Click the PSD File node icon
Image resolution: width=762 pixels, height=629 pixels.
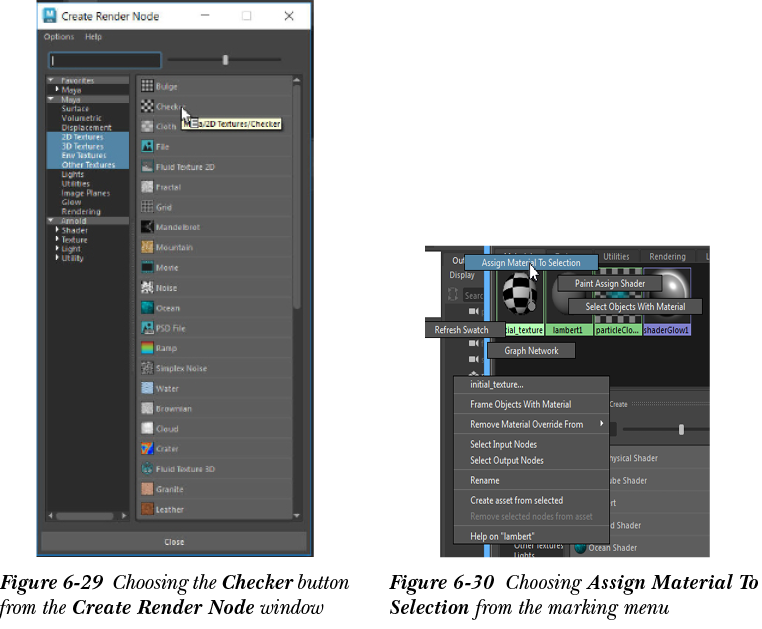(x=147, y=328)
